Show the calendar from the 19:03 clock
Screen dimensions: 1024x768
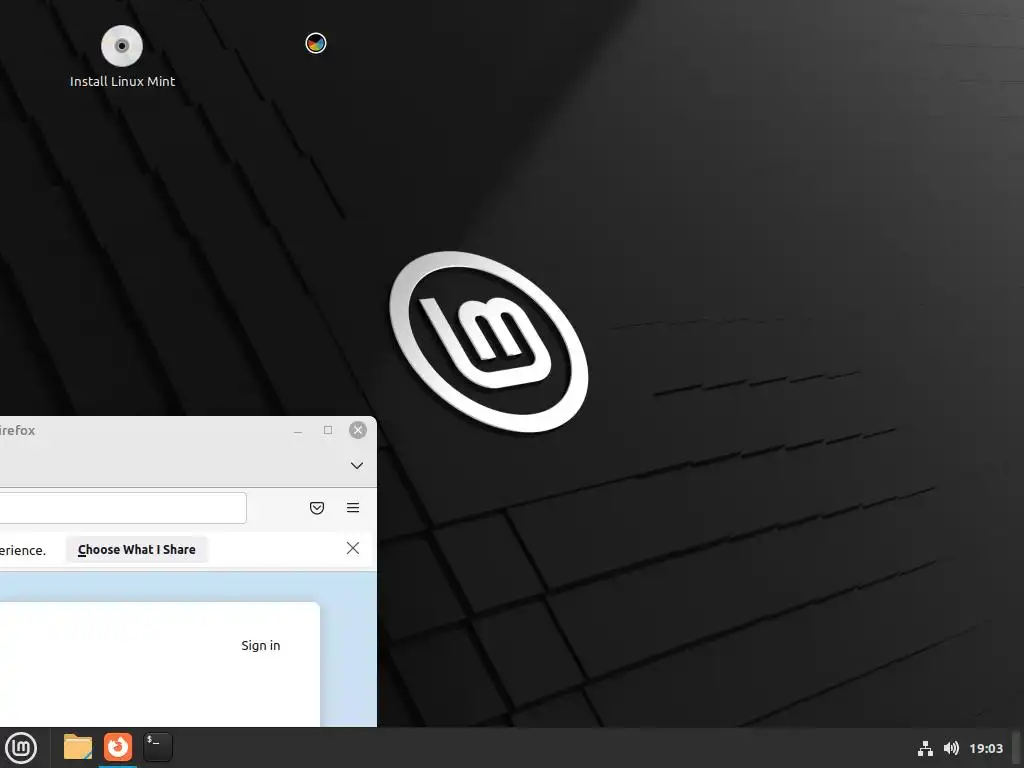(x=985, y=748)
